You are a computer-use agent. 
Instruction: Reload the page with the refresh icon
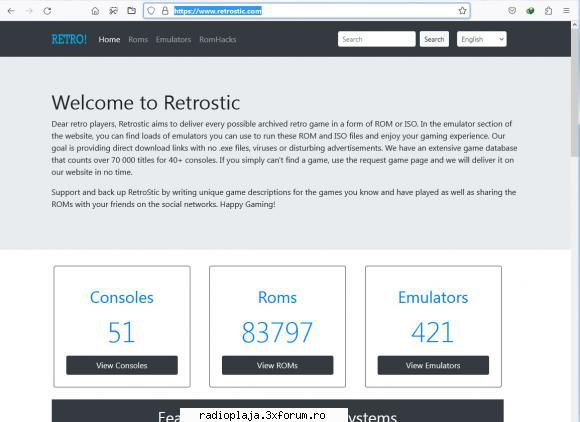[47, 11]
